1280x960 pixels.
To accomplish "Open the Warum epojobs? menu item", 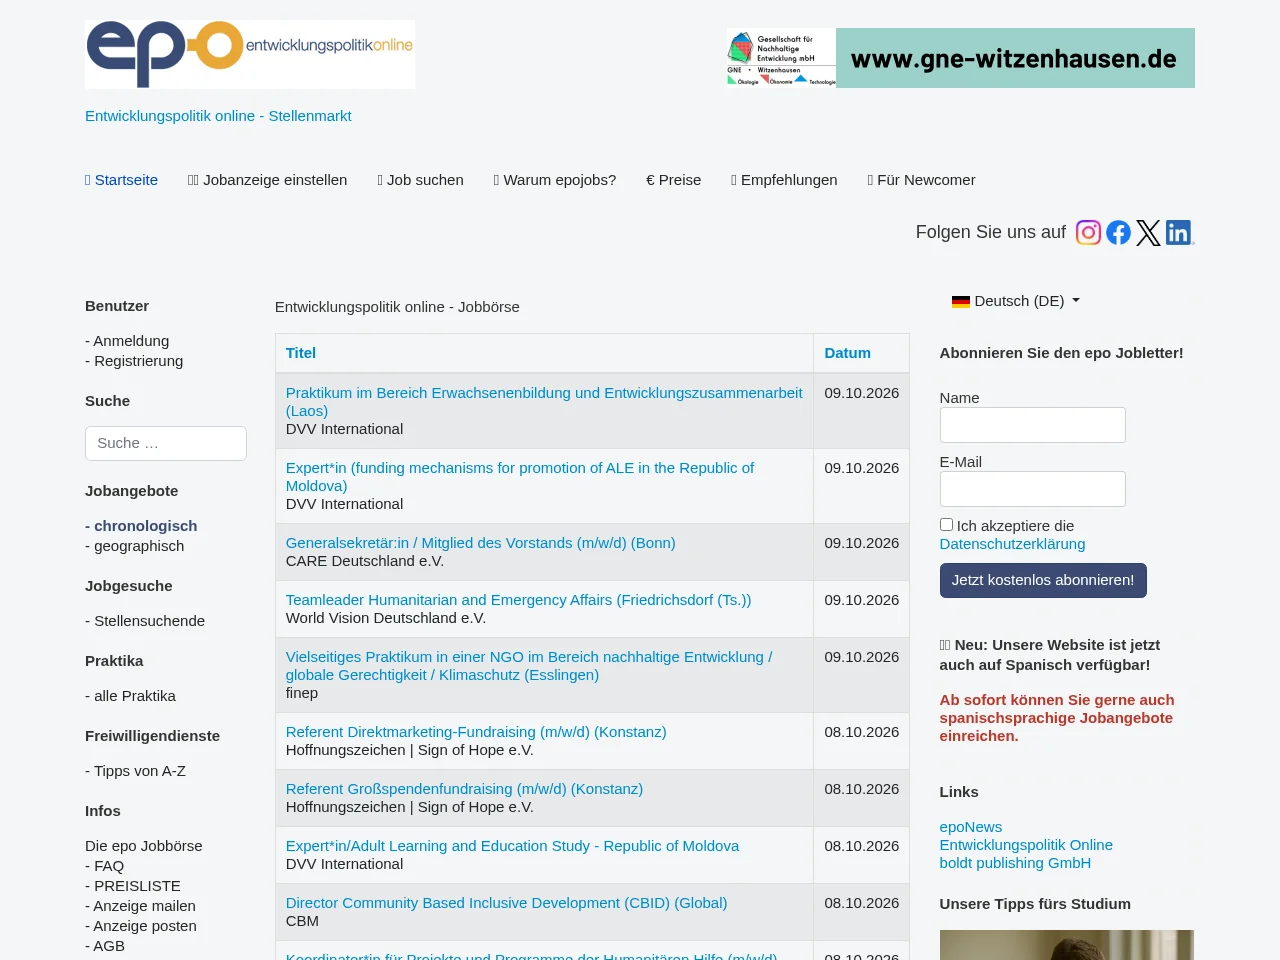I will pos(555,180).
